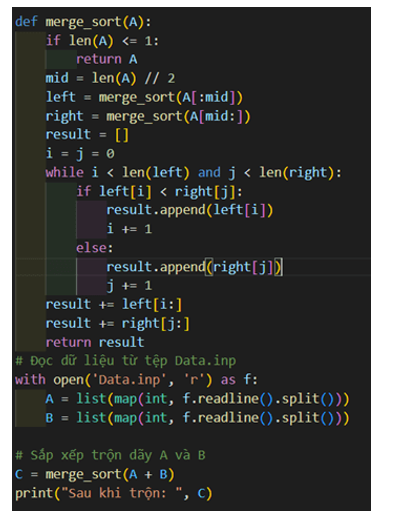Click 'result.append(left[i])' statement
The width and height of the screenshot is (395, 514).
(x=190, y=210)
